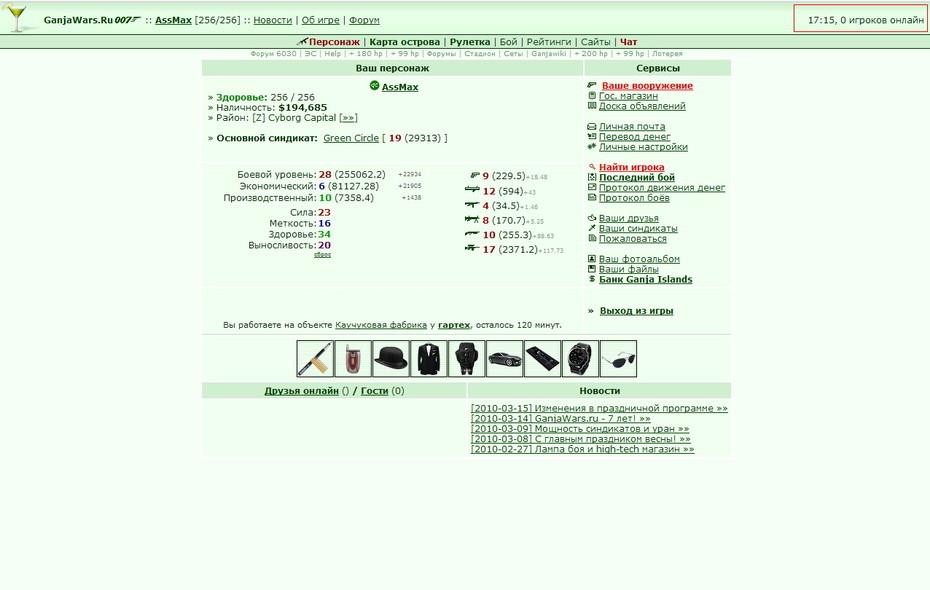930x590 pixels.
Task: Open the Green Circle syndicate link
Action: click(351, 138)
